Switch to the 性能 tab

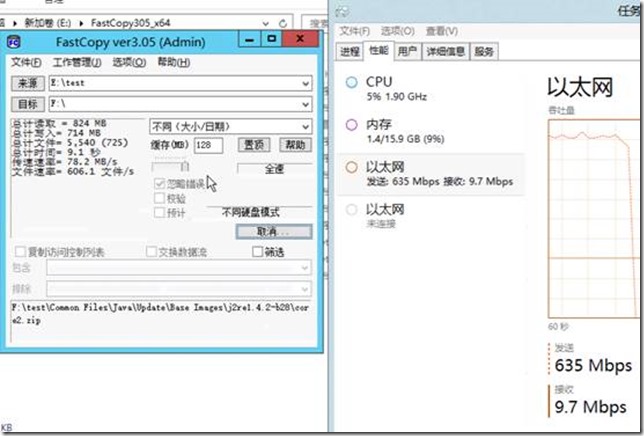[x=379, y=50]
